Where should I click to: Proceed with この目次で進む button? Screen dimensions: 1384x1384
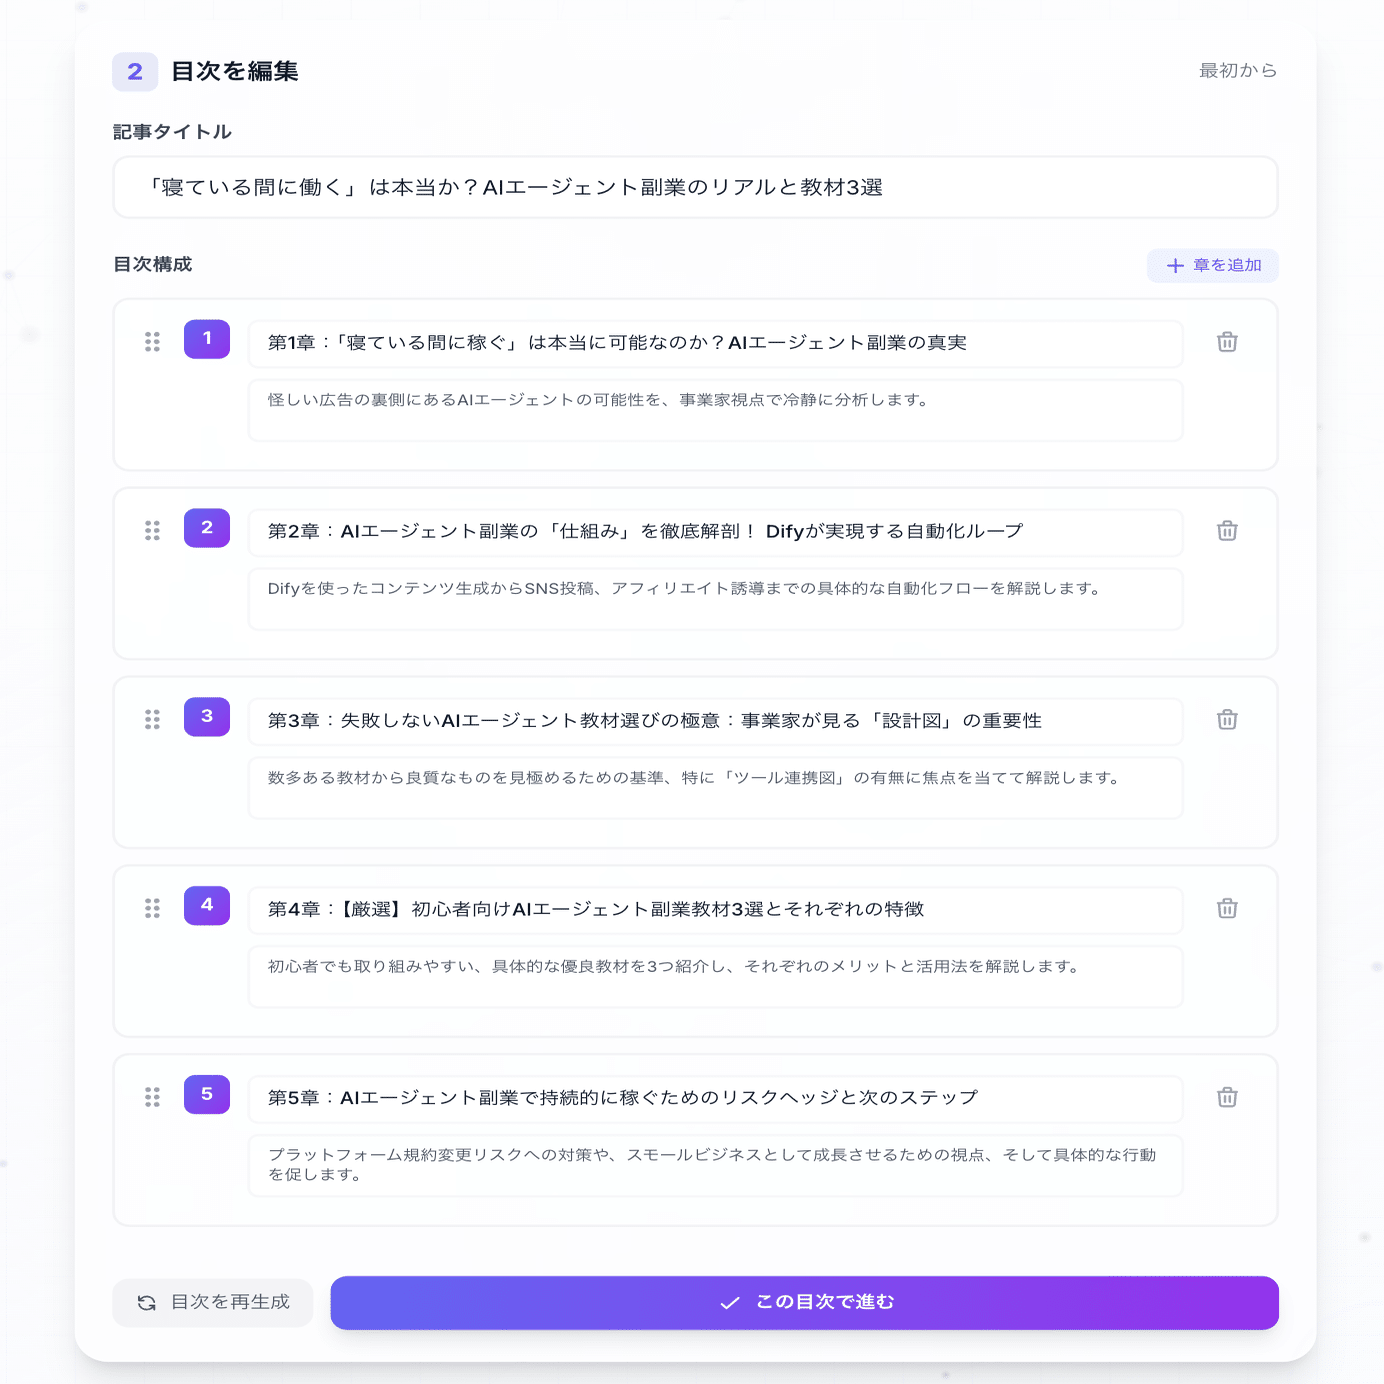click(x=805, y=1303)
